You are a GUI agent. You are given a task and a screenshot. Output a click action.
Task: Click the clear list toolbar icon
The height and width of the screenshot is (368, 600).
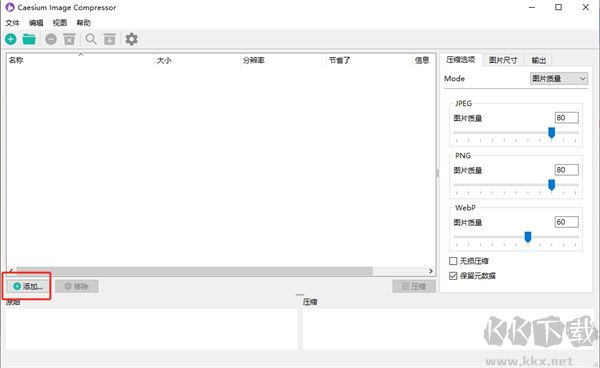(69, 39)
